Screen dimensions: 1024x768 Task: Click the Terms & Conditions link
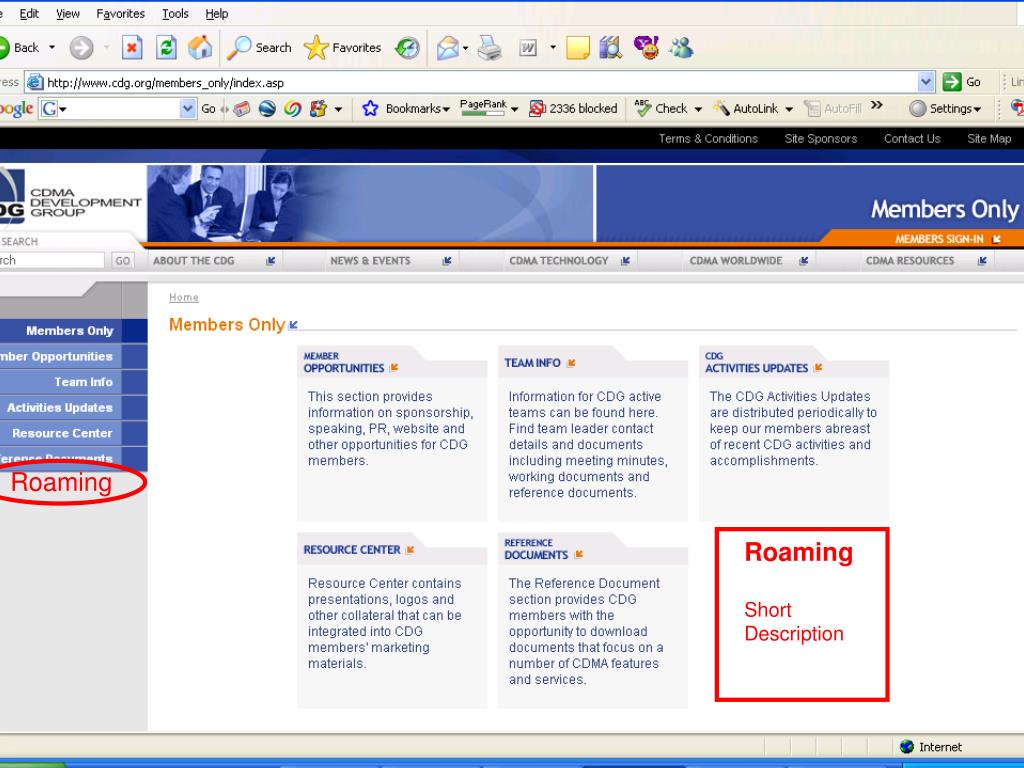(x=708, y=138)
